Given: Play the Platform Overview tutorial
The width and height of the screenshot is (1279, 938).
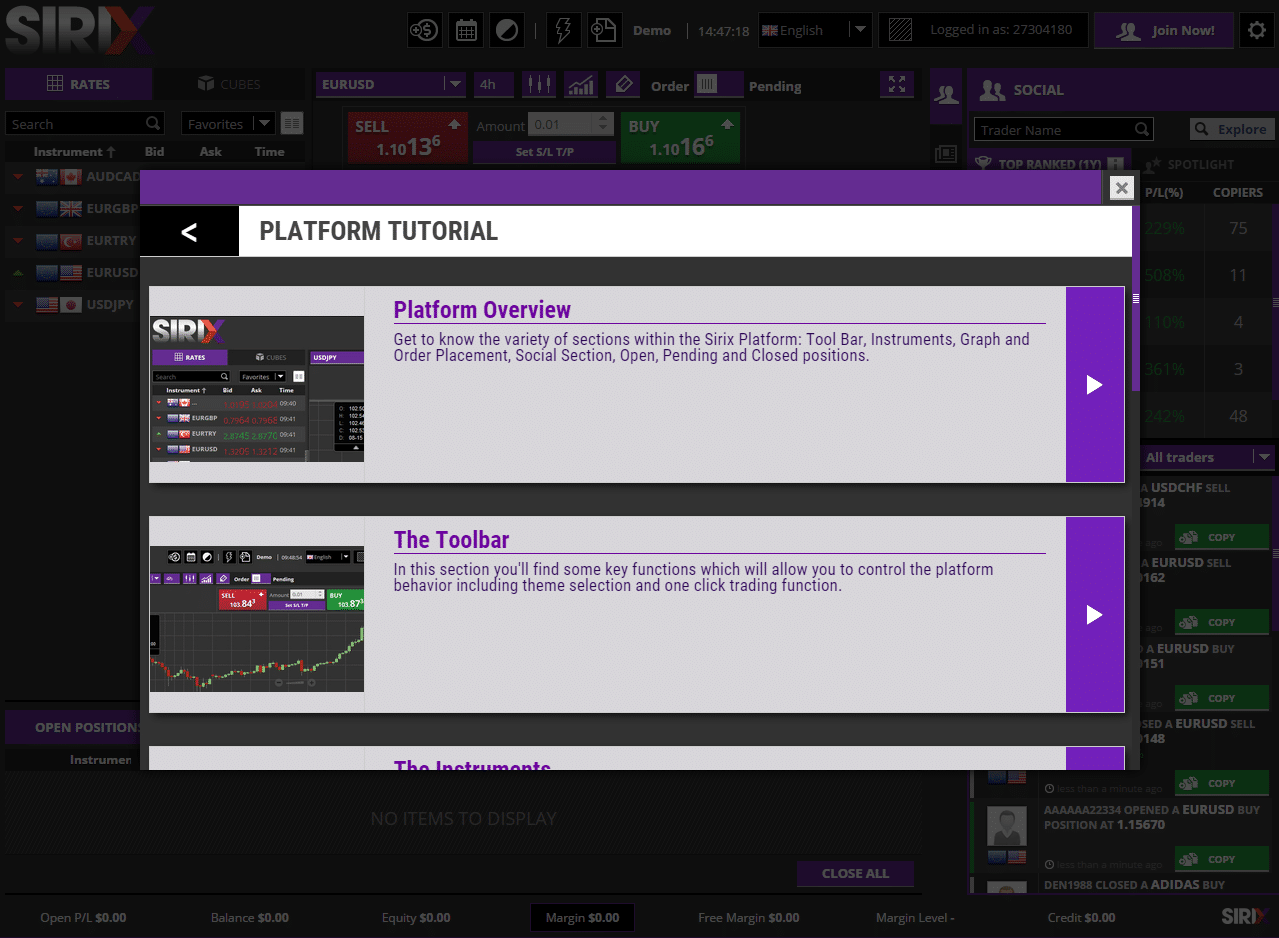Looking at the screenshot, I should pos(1095,385).
